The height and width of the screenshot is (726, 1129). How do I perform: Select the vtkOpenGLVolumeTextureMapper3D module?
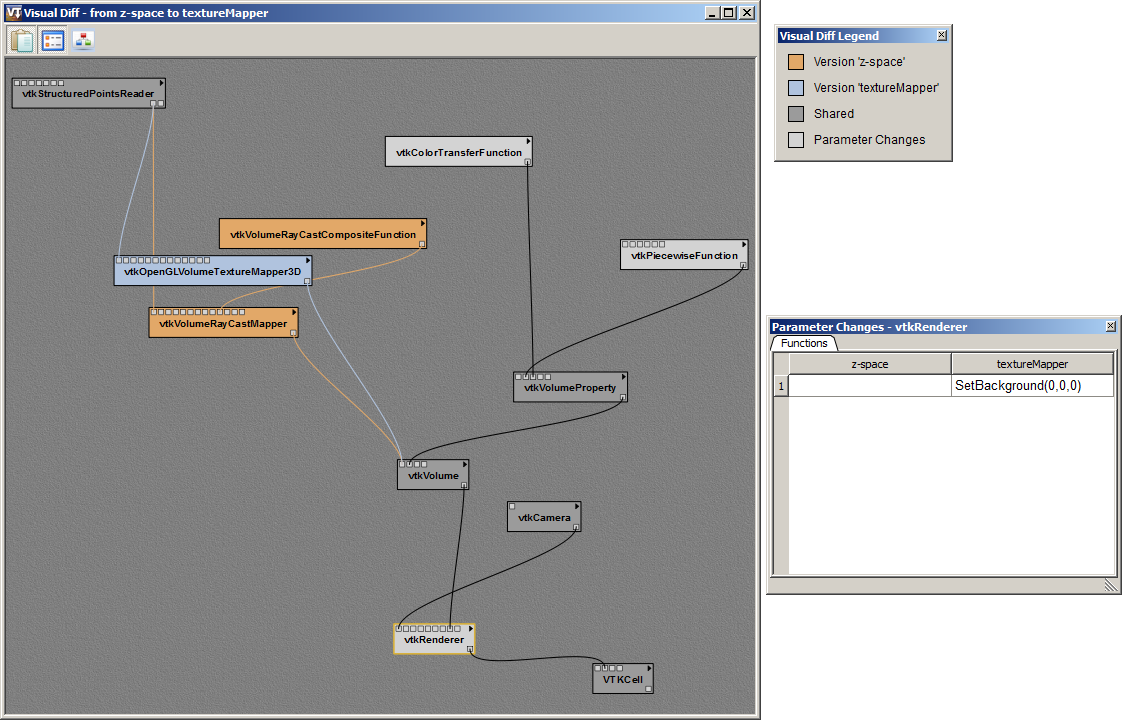(x=212, y=272)
